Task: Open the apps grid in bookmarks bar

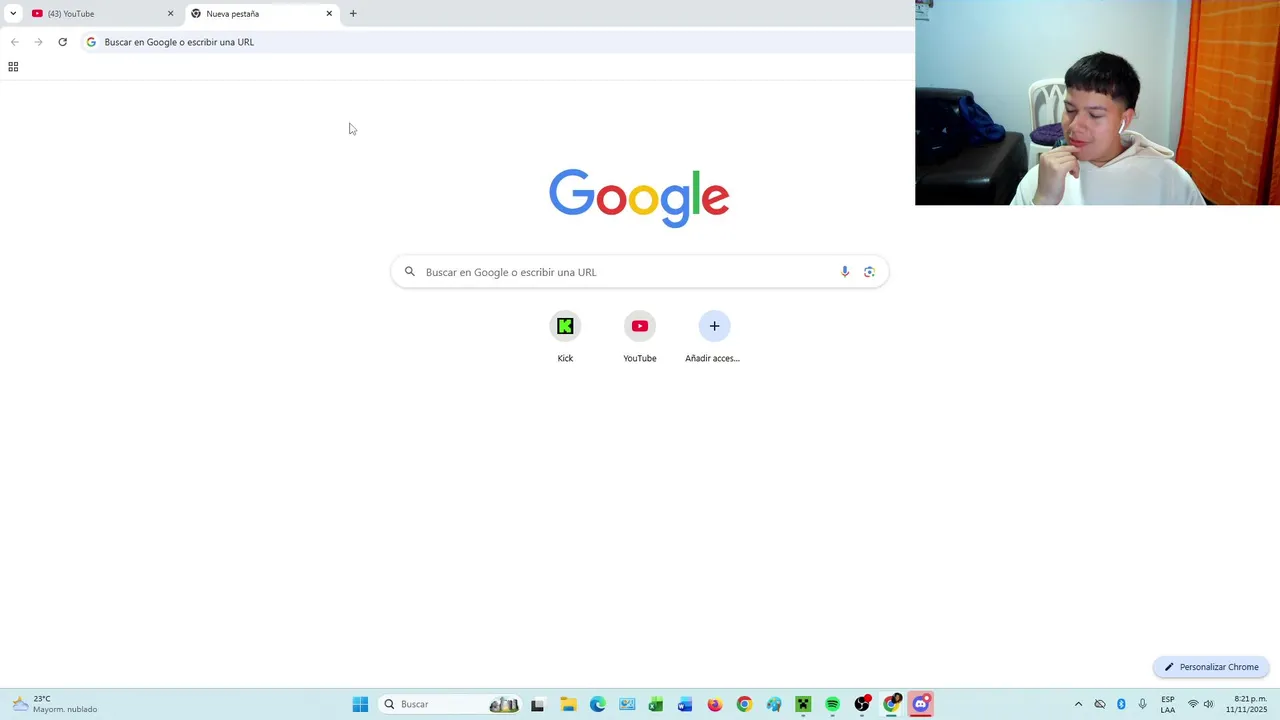Action: pos(13,67)
